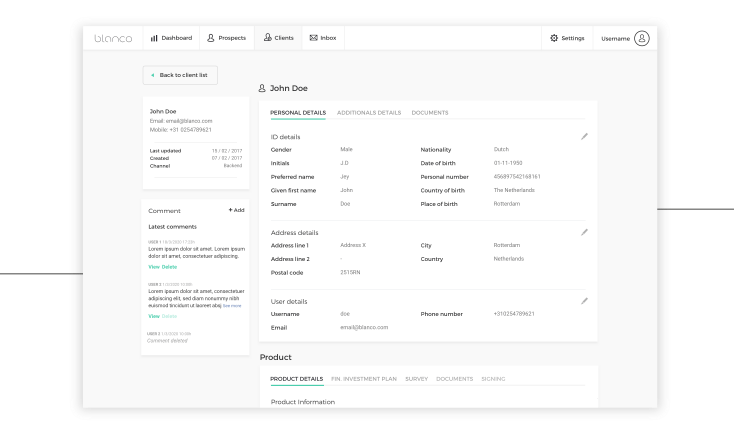Click the blanco logo
Viewport: 734px width, 428px height.
point(113,38)
